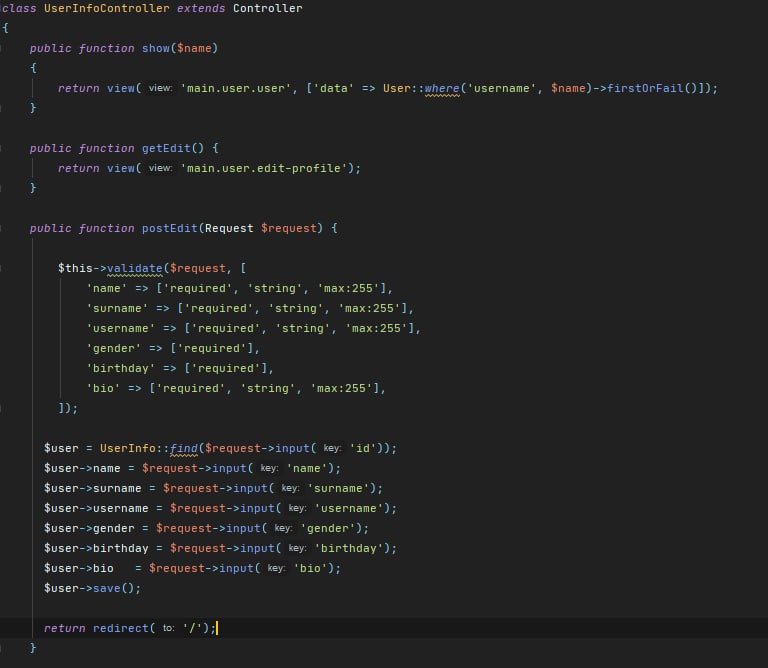Viewport: 768px width, 668px height.
Task: Click the 'name' validation rule key
Action: click(107, 288)
